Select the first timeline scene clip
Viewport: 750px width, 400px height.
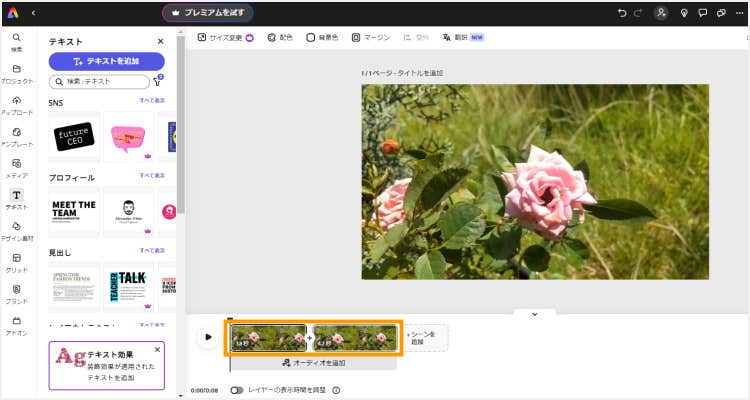[268, 338]
